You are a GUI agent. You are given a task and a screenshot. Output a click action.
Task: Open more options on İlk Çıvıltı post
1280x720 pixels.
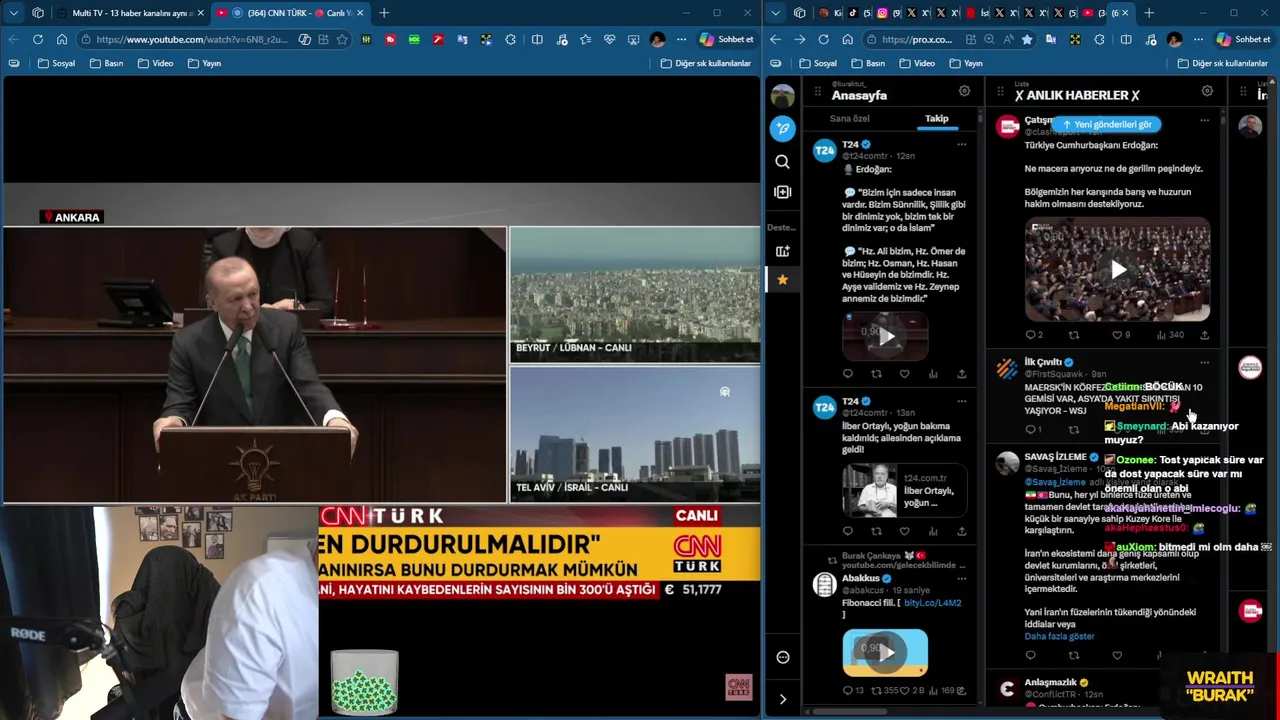(x=1204, y=362)
